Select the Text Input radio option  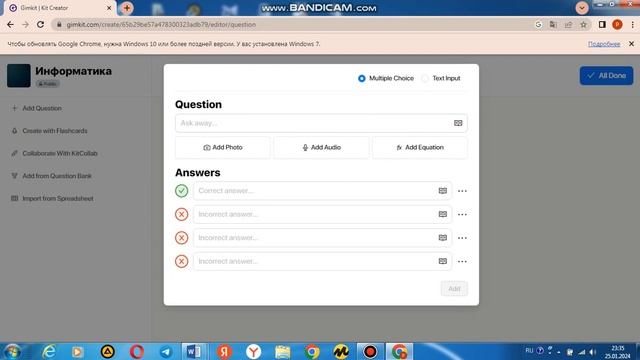[425, 78]
